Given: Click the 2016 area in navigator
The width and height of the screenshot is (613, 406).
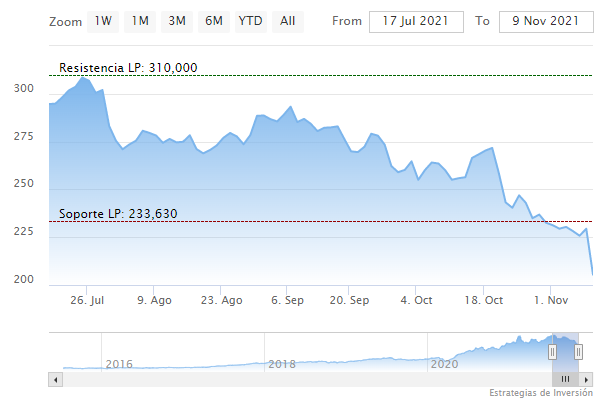Looking at the screenshot, I should [x=119, y=364].
